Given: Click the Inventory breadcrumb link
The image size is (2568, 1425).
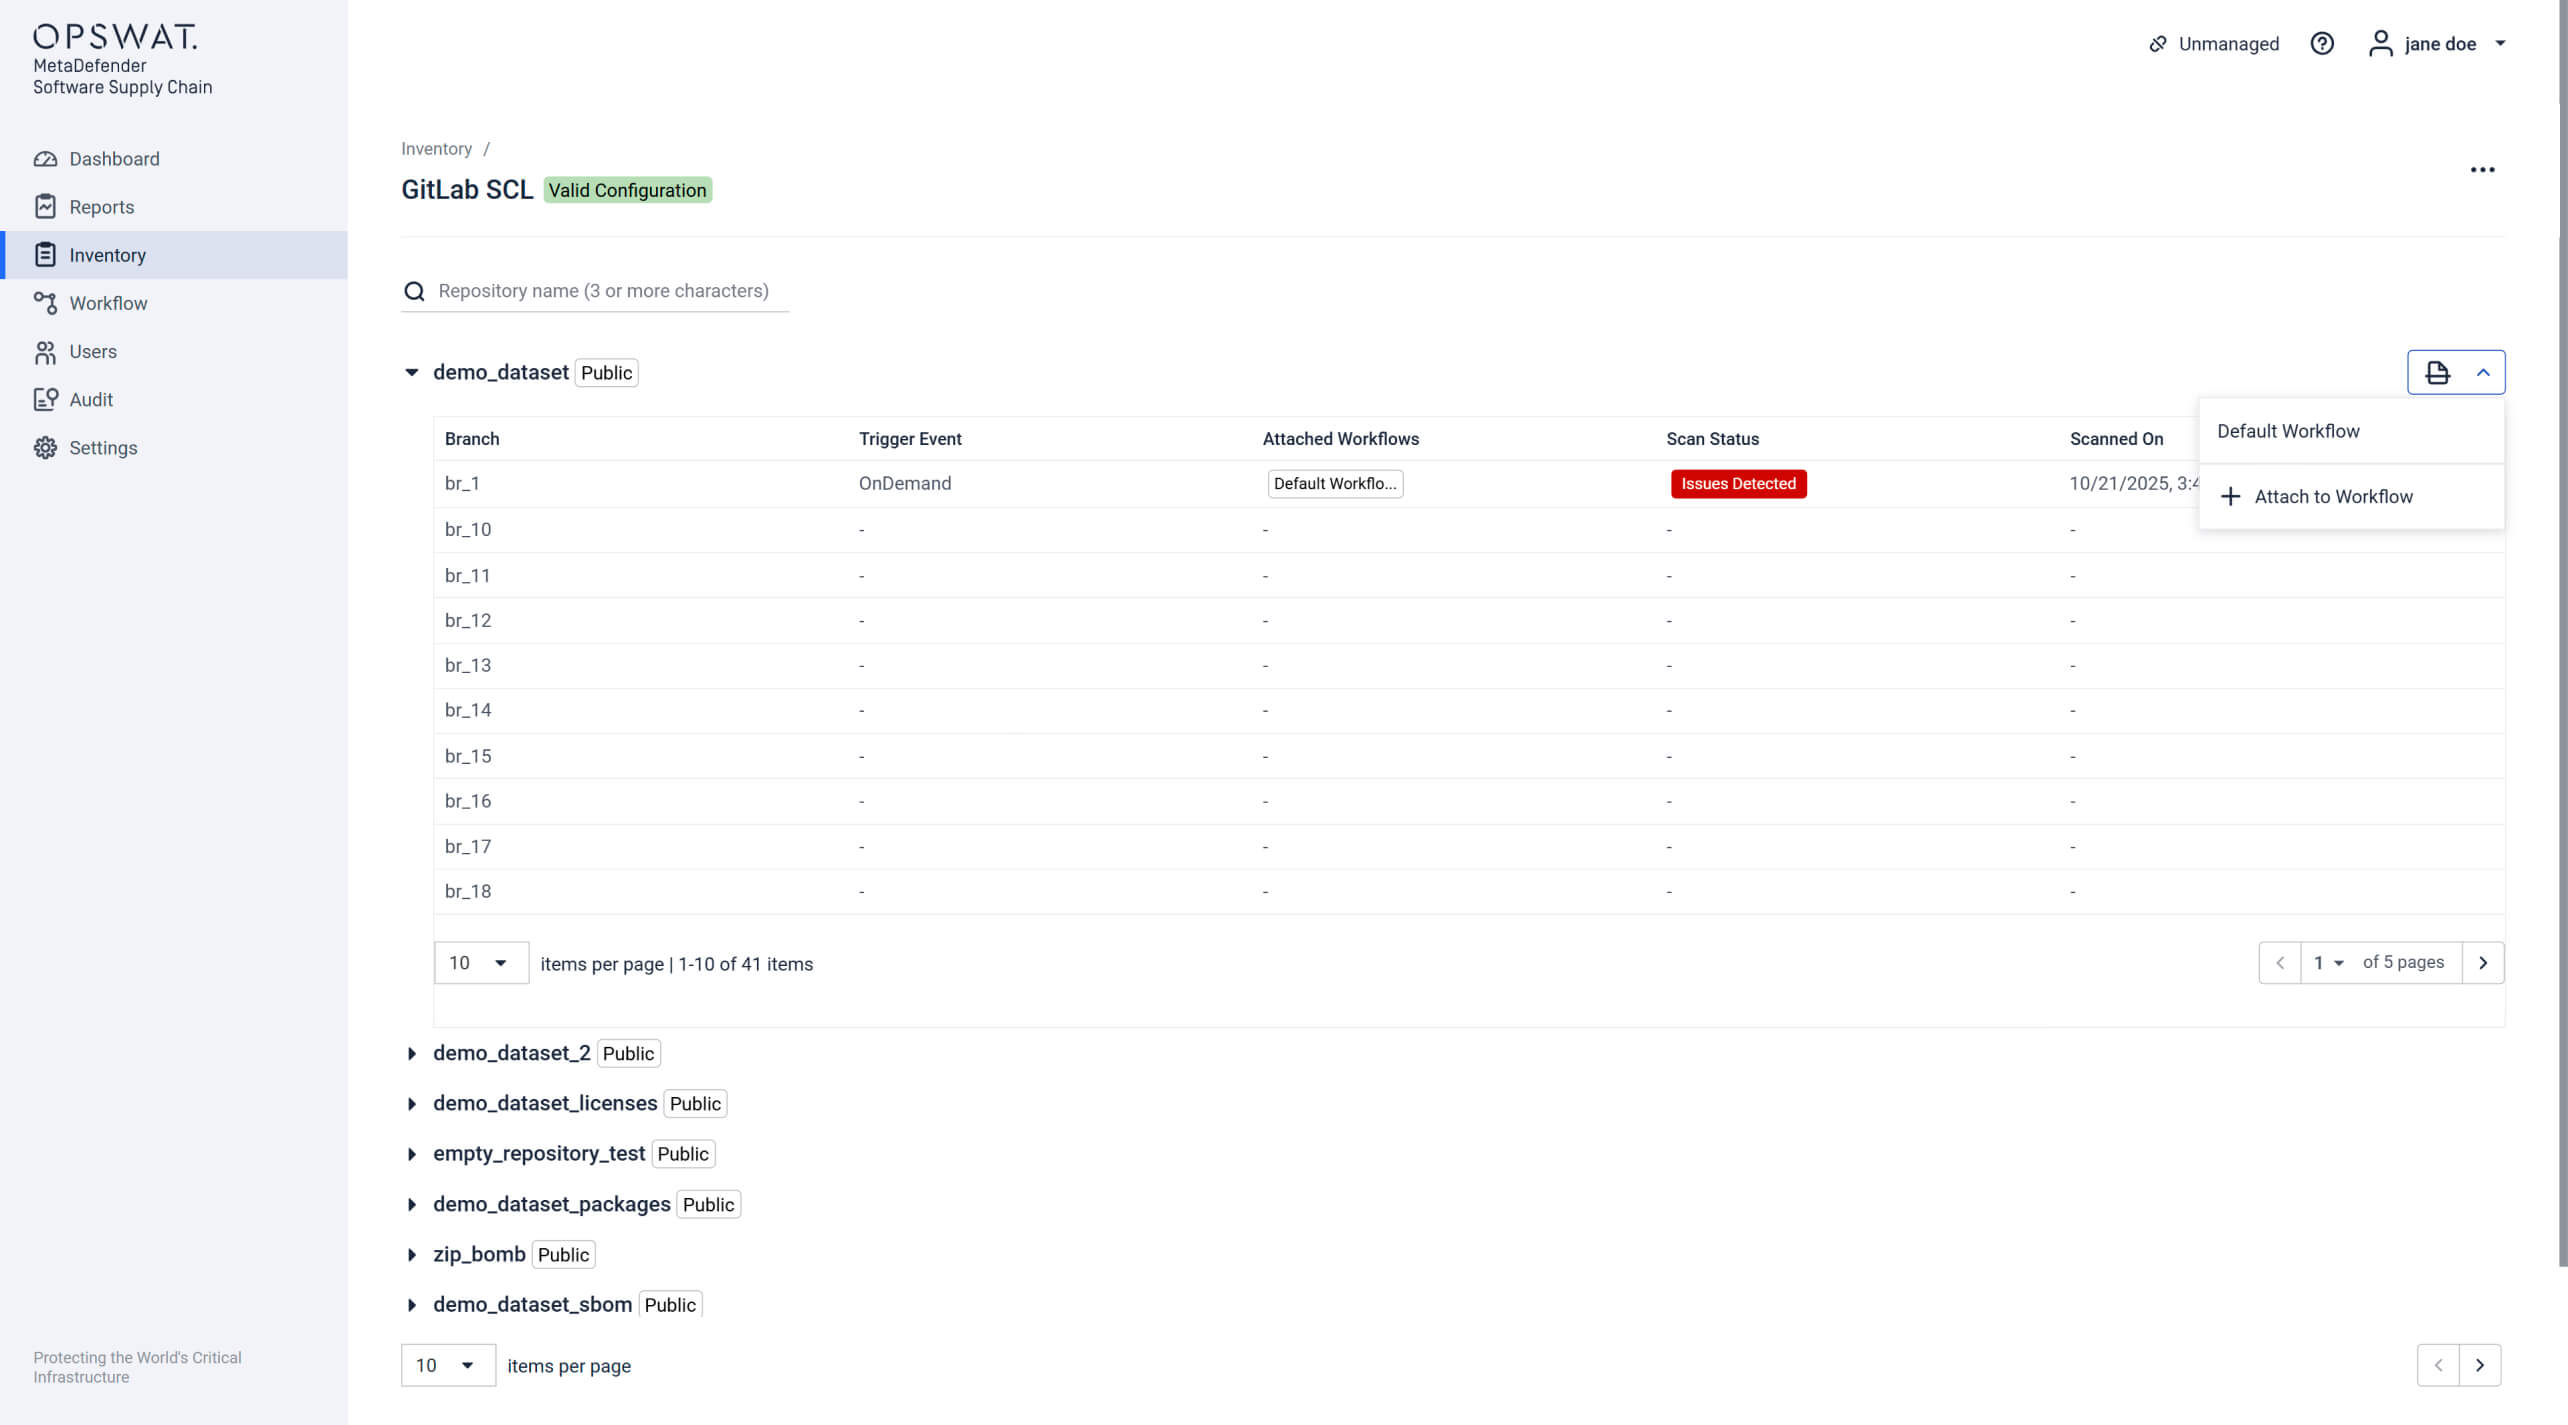Looking at the screenshot, I should (436, 149).
